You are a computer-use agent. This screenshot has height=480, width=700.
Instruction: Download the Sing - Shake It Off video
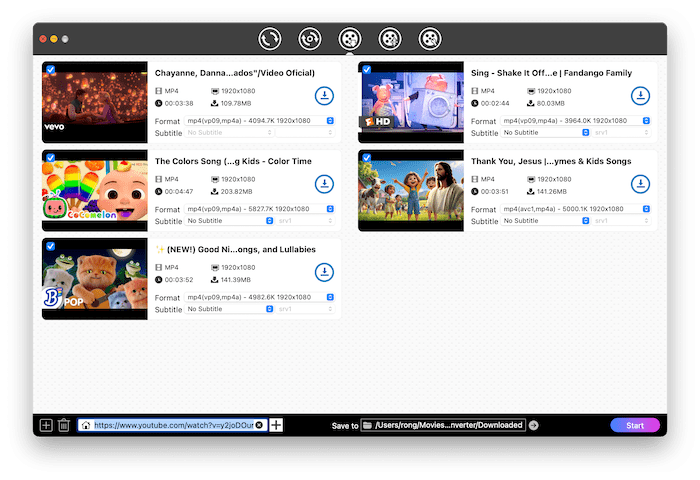point(640,96)
